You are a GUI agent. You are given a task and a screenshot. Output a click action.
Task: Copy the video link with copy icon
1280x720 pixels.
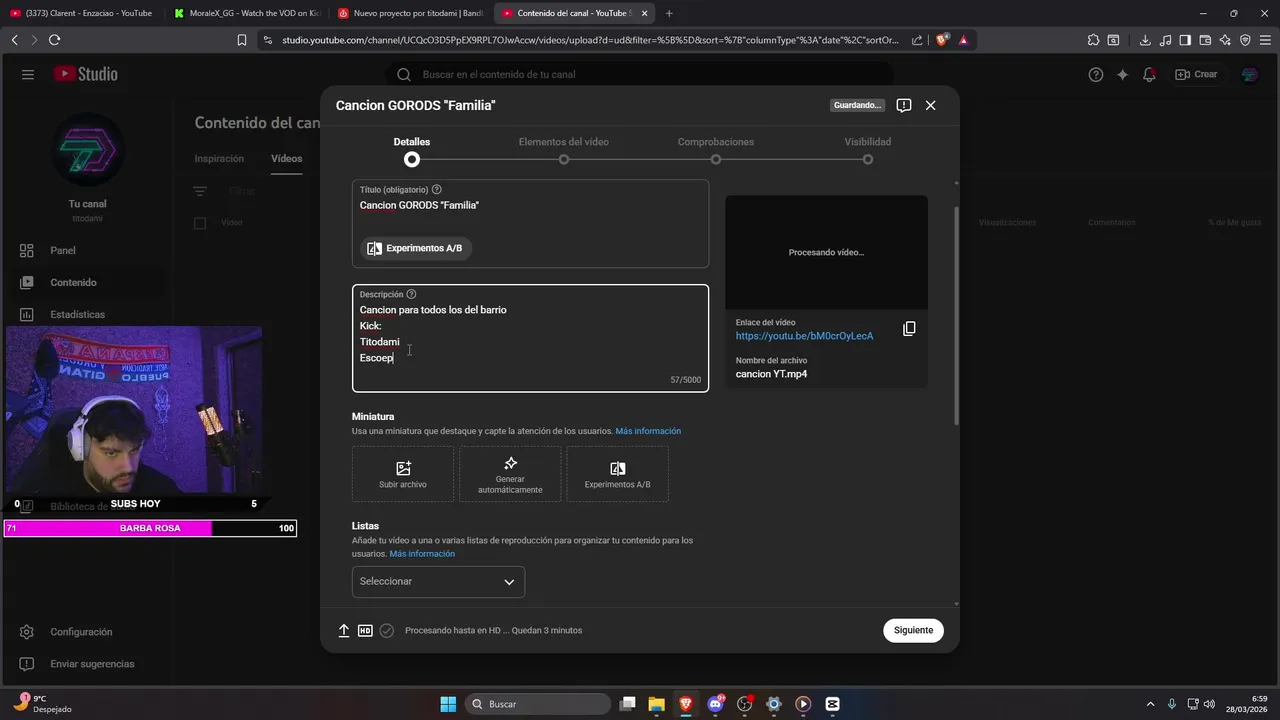(x=909, y=329)
